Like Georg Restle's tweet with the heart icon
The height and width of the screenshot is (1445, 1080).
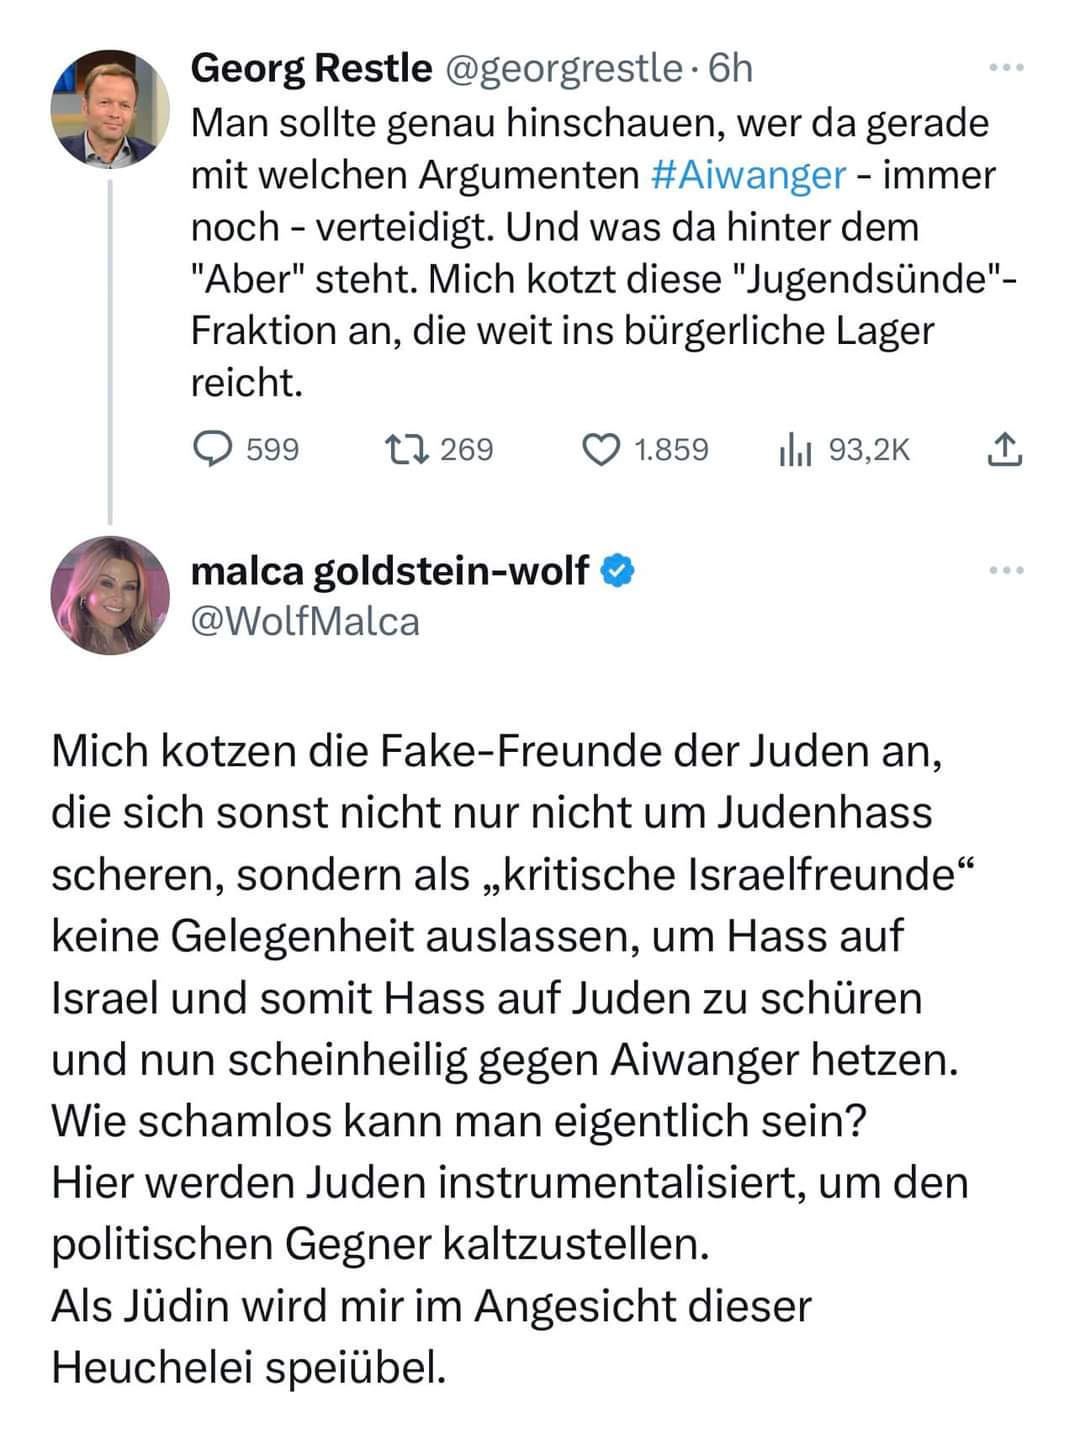[x=600, y=450]
